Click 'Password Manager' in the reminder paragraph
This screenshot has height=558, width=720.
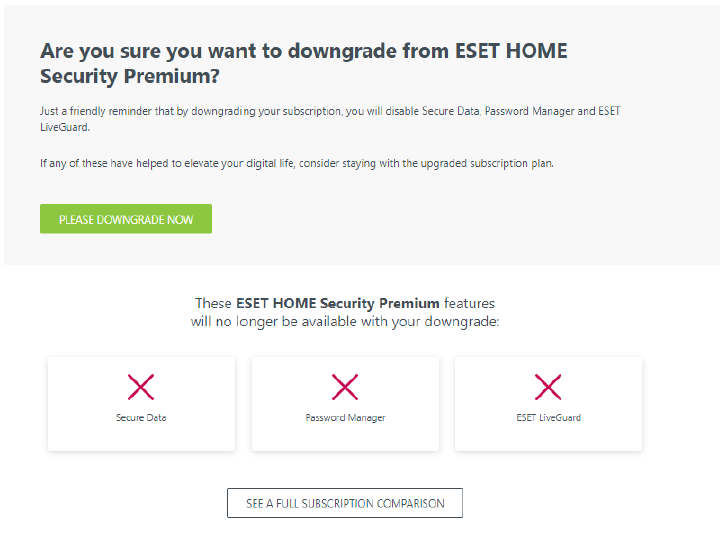(528, 111)
